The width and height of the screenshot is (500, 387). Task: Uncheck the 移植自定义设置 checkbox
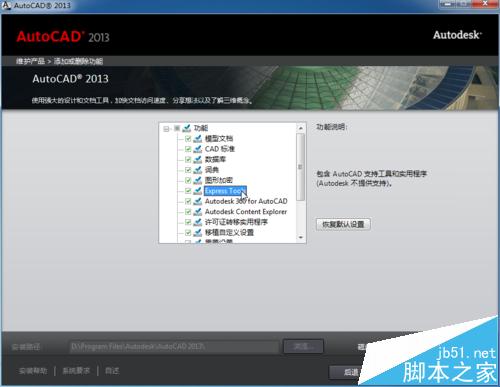(x=188, y=232)
